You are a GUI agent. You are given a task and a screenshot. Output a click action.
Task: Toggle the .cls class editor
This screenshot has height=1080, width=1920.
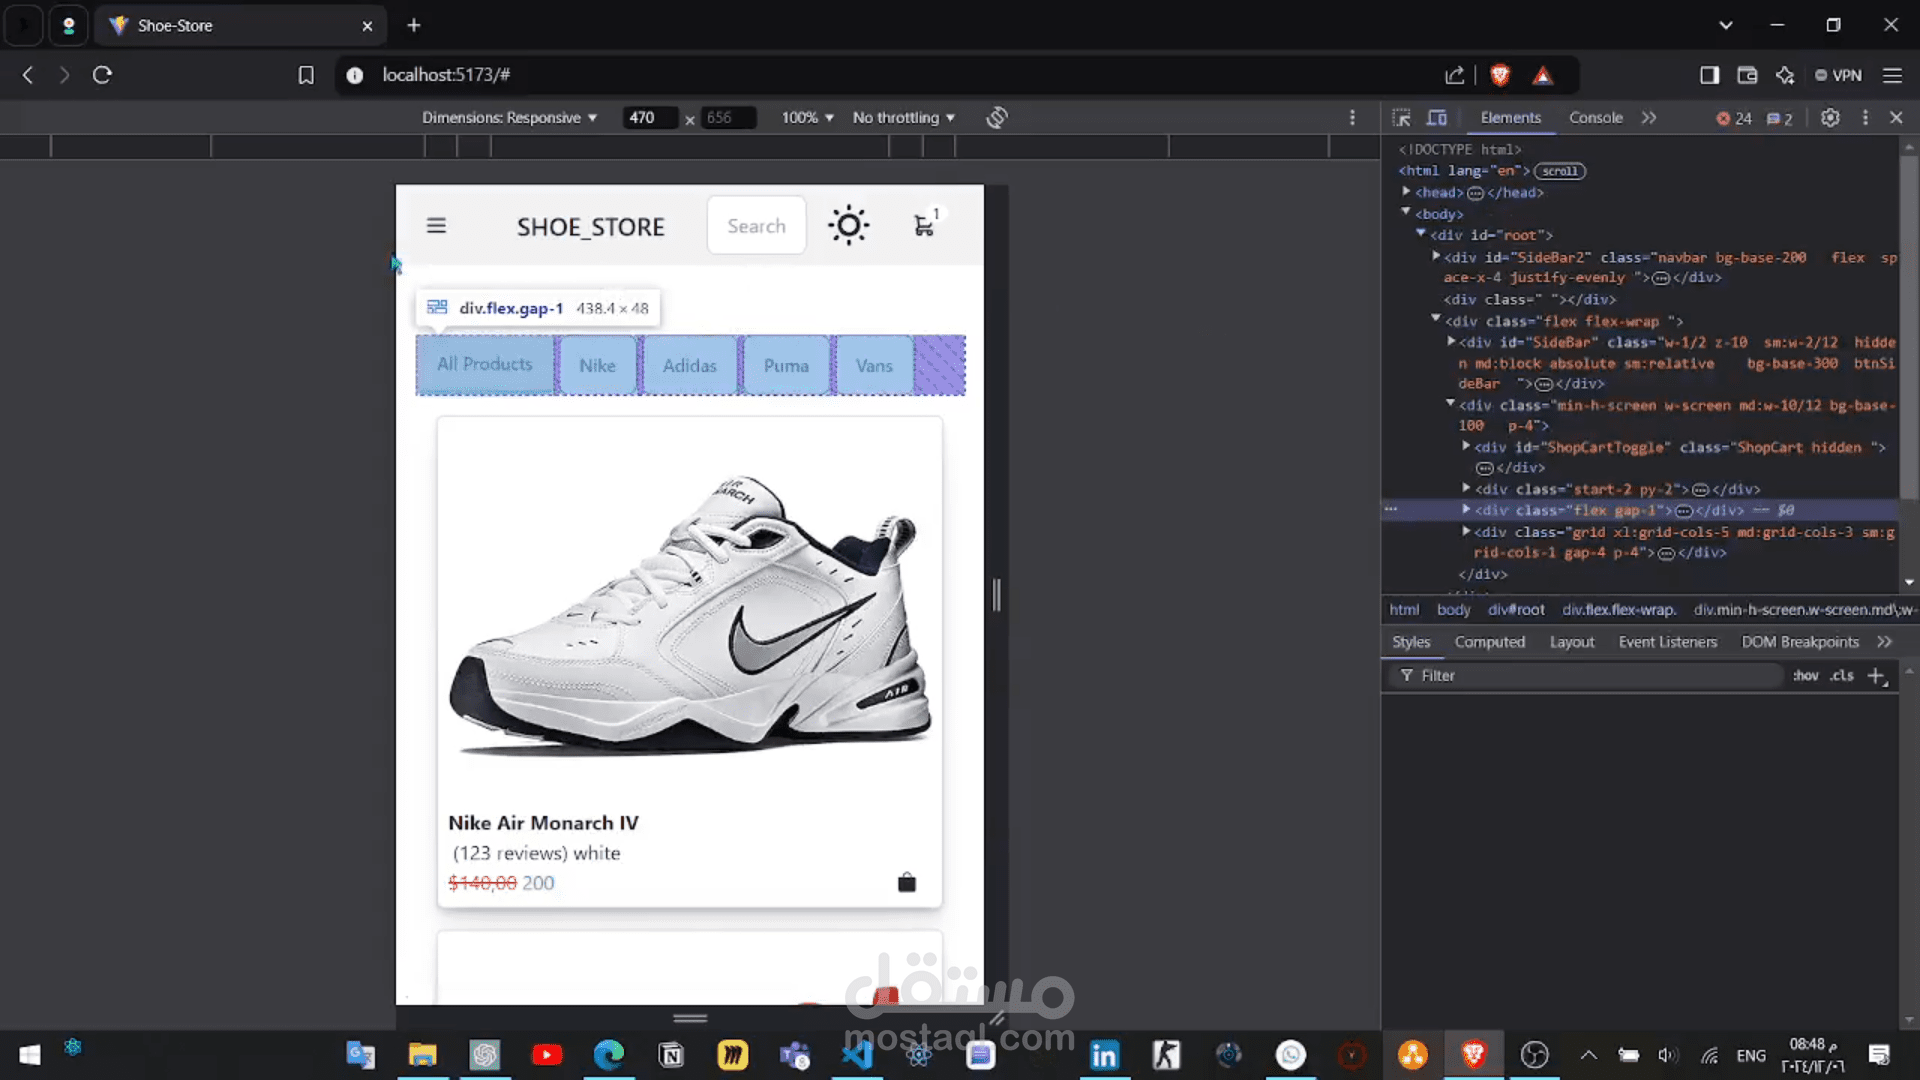pos(1842,676)
